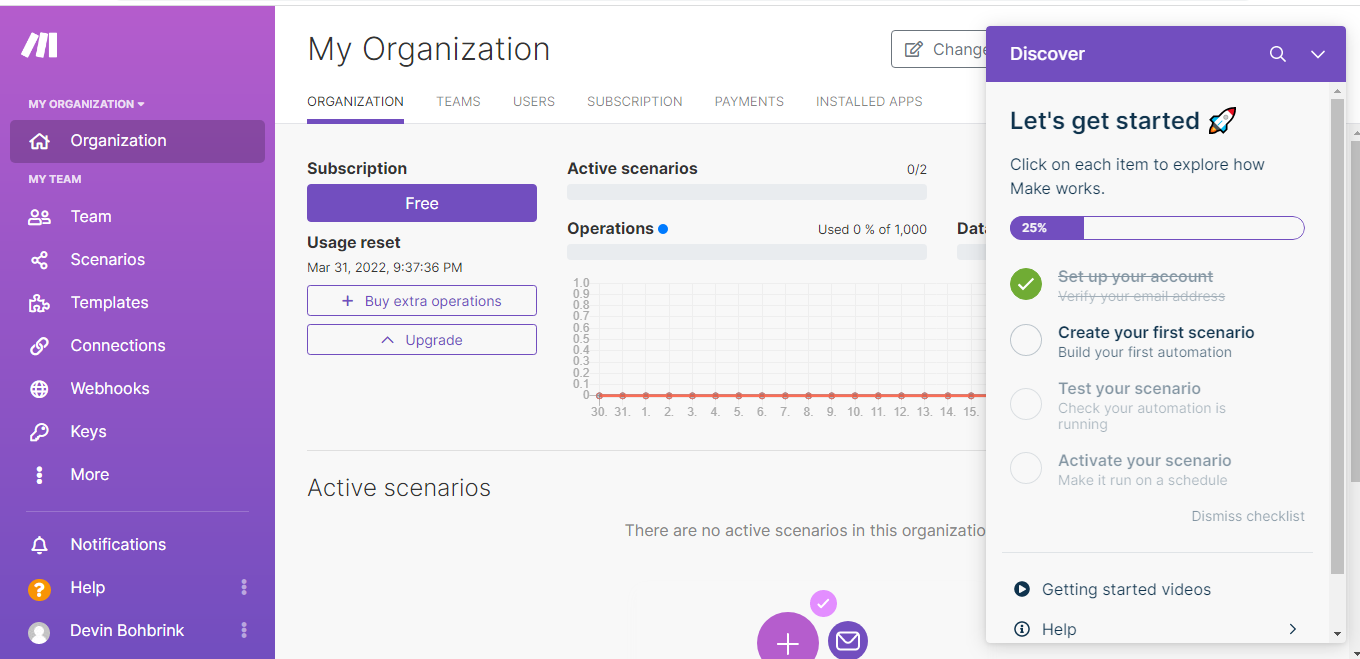
Task: Click the Team people icon
Action: pos(39,217)
